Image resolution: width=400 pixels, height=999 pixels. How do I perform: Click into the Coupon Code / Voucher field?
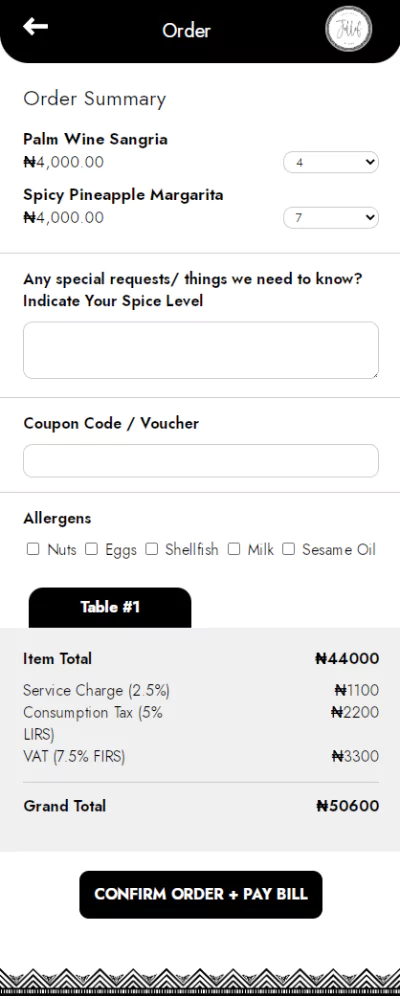pyautogui.click(x=201, y=461)
